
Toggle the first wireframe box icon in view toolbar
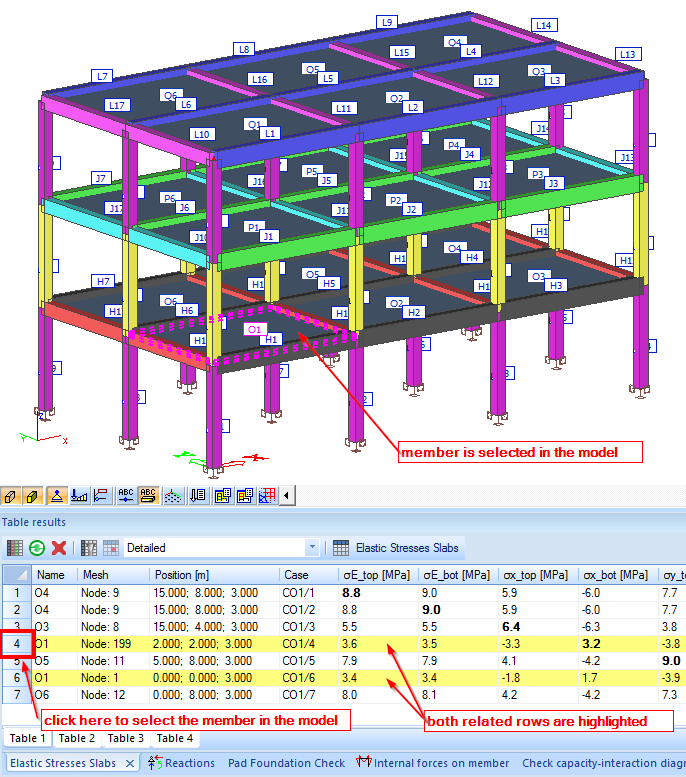pyautogui.click(x=11, y=495)
